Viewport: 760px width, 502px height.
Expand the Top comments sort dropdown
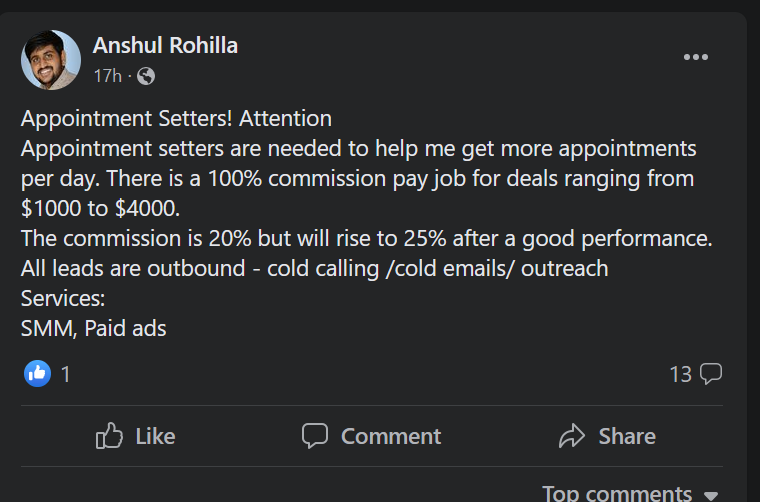616,493
